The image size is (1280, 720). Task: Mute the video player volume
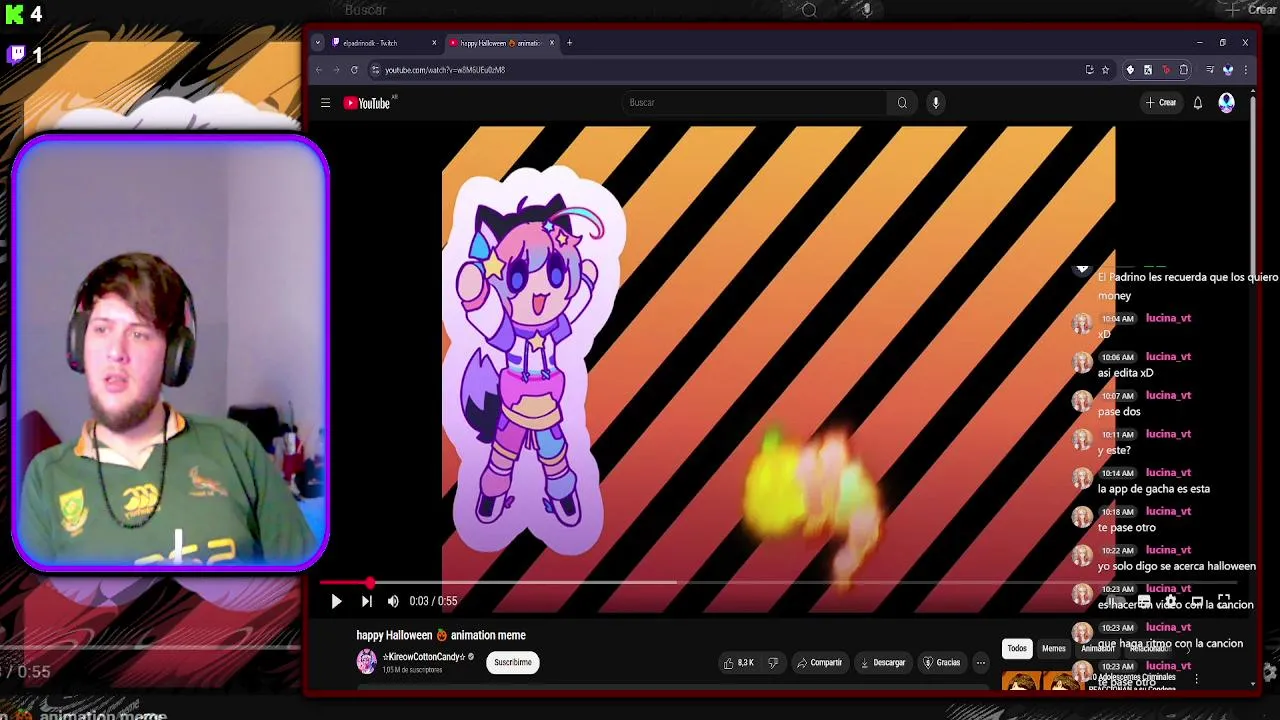(393, 601)
